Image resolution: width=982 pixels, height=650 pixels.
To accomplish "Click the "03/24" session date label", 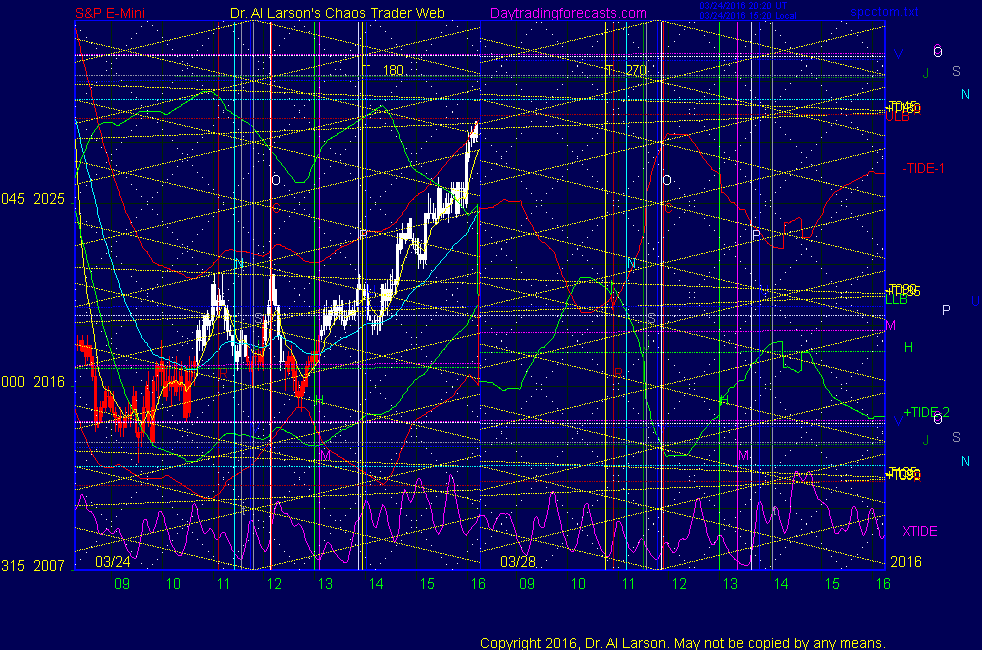I will tap(113, 562).
